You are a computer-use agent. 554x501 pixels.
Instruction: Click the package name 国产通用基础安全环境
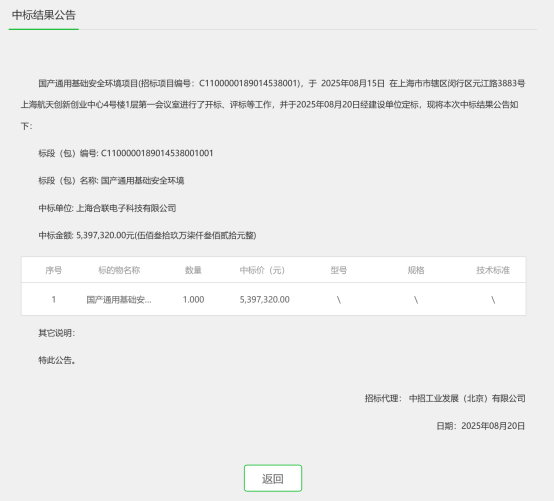point(142,181)
